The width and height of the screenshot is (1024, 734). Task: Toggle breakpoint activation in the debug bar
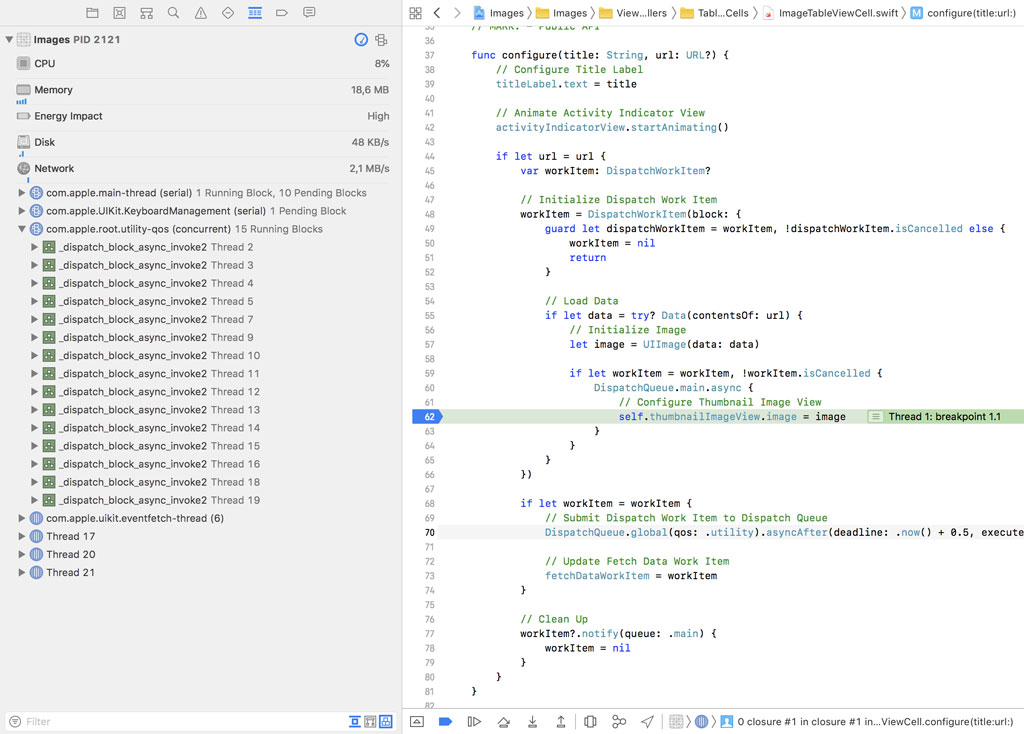[x=444, y=721]
